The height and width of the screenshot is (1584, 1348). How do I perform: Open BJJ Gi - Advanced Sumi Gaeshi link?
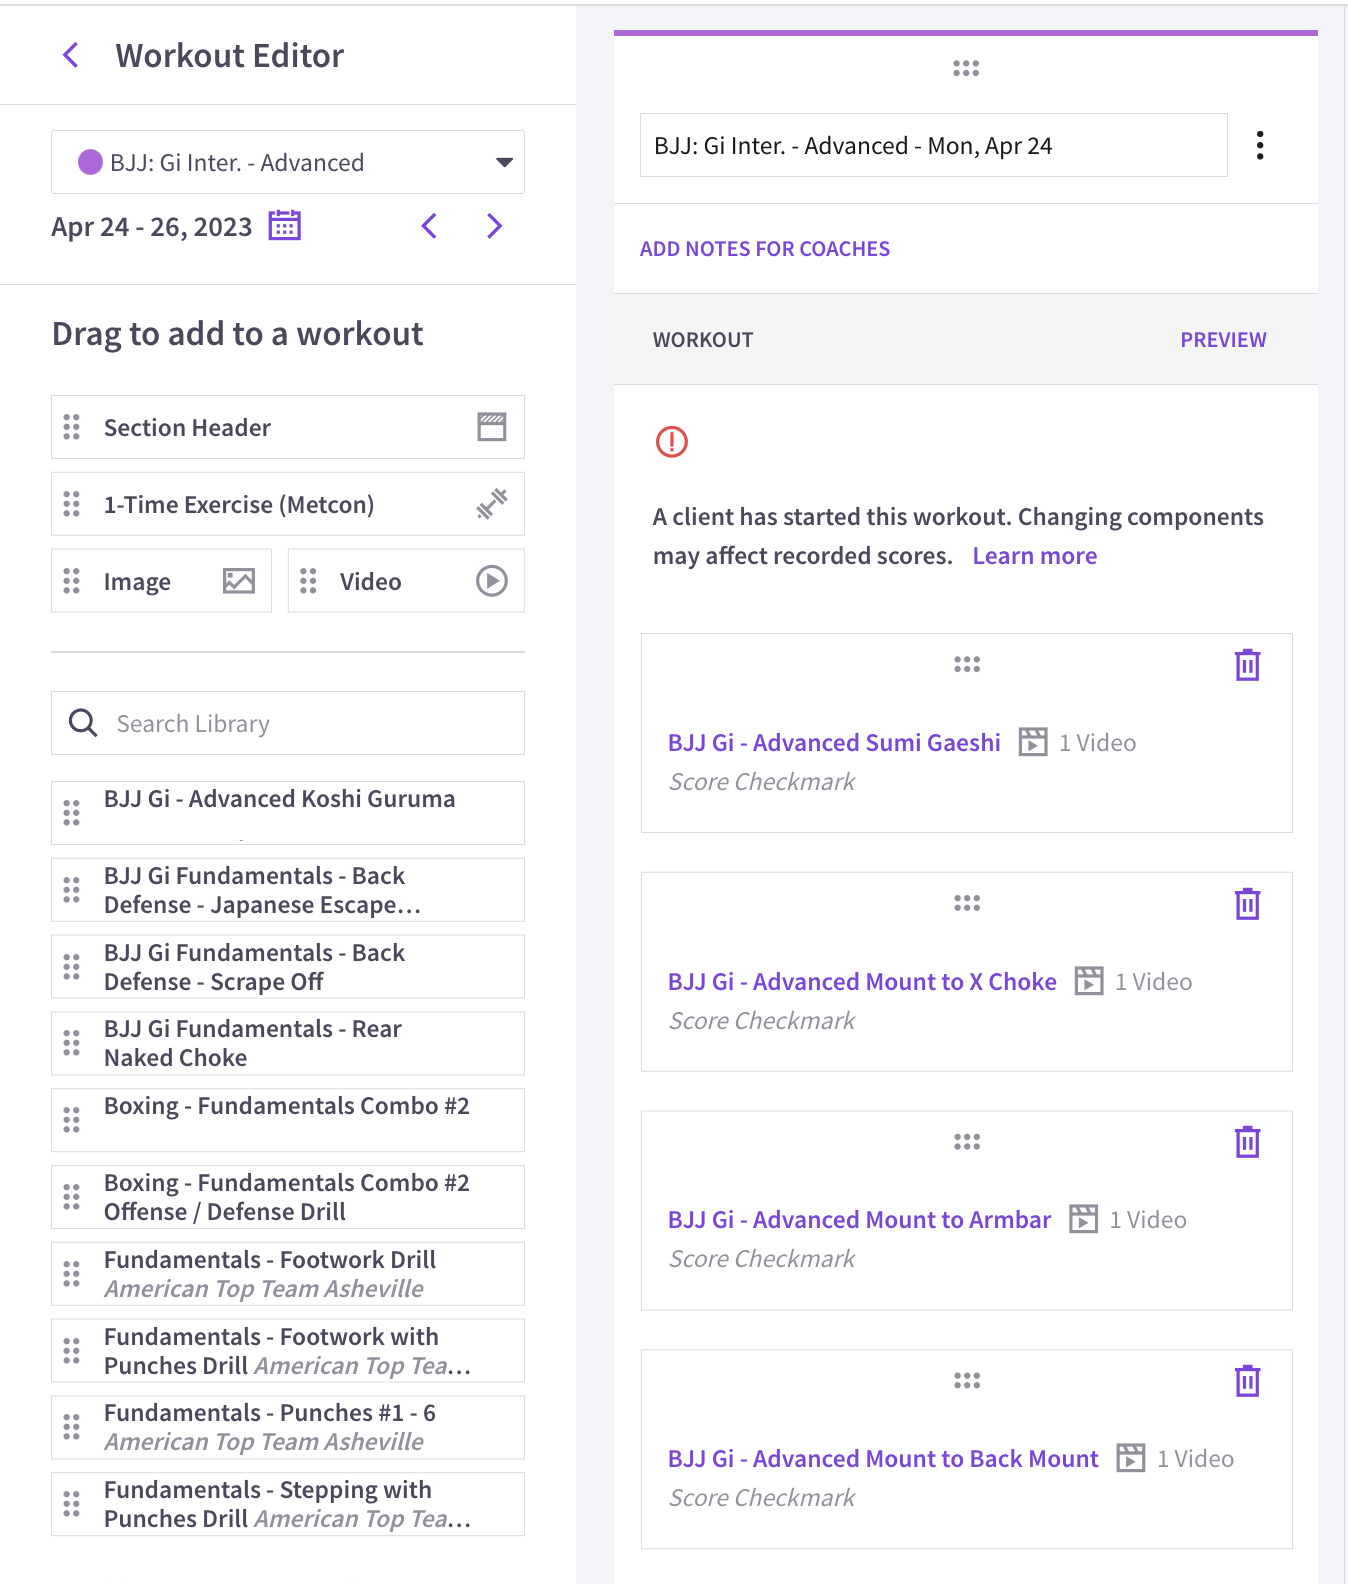click(x=834, y=743)
